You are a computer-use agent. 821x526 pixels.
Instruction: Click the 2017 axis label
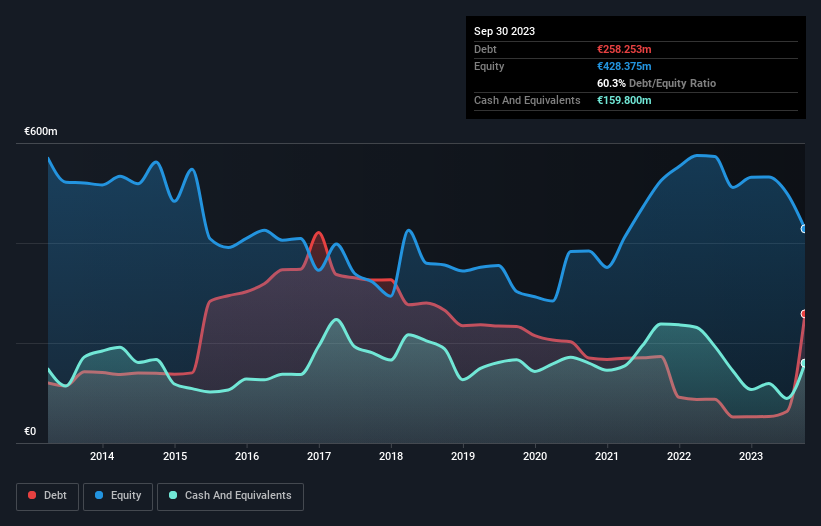click(319, 456)
